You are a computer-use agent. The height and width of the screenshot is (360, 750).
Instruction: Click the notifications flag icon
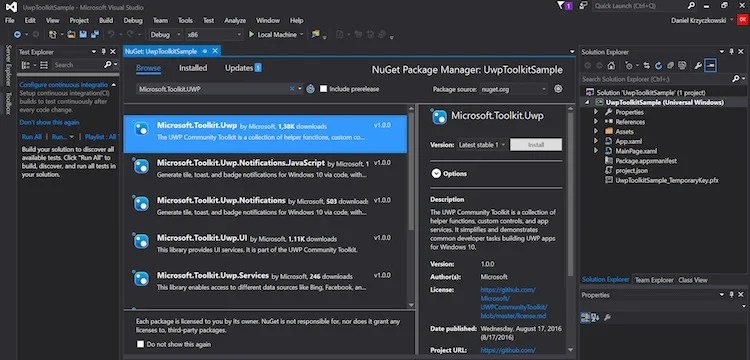coord(561,6)
